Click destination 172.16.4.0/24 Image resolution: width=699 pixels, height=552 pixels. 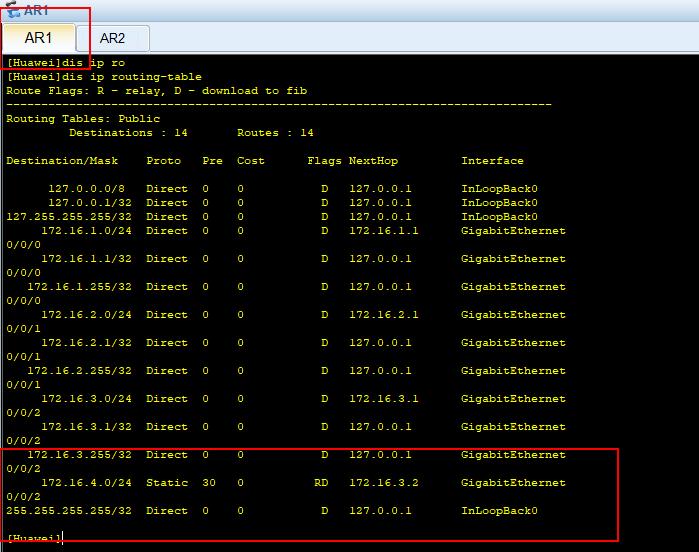click(86, 483)
